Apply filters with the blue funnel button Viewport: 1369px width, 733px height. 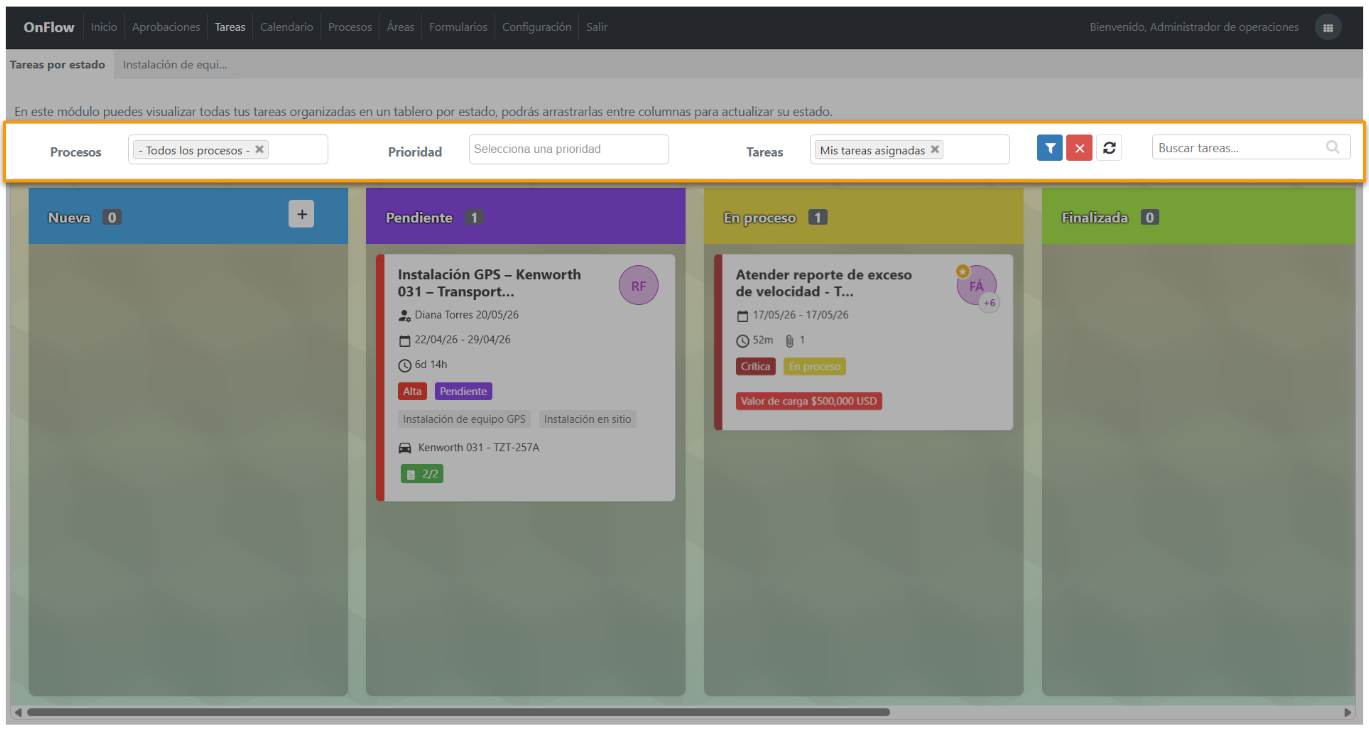coord(1050,148)
